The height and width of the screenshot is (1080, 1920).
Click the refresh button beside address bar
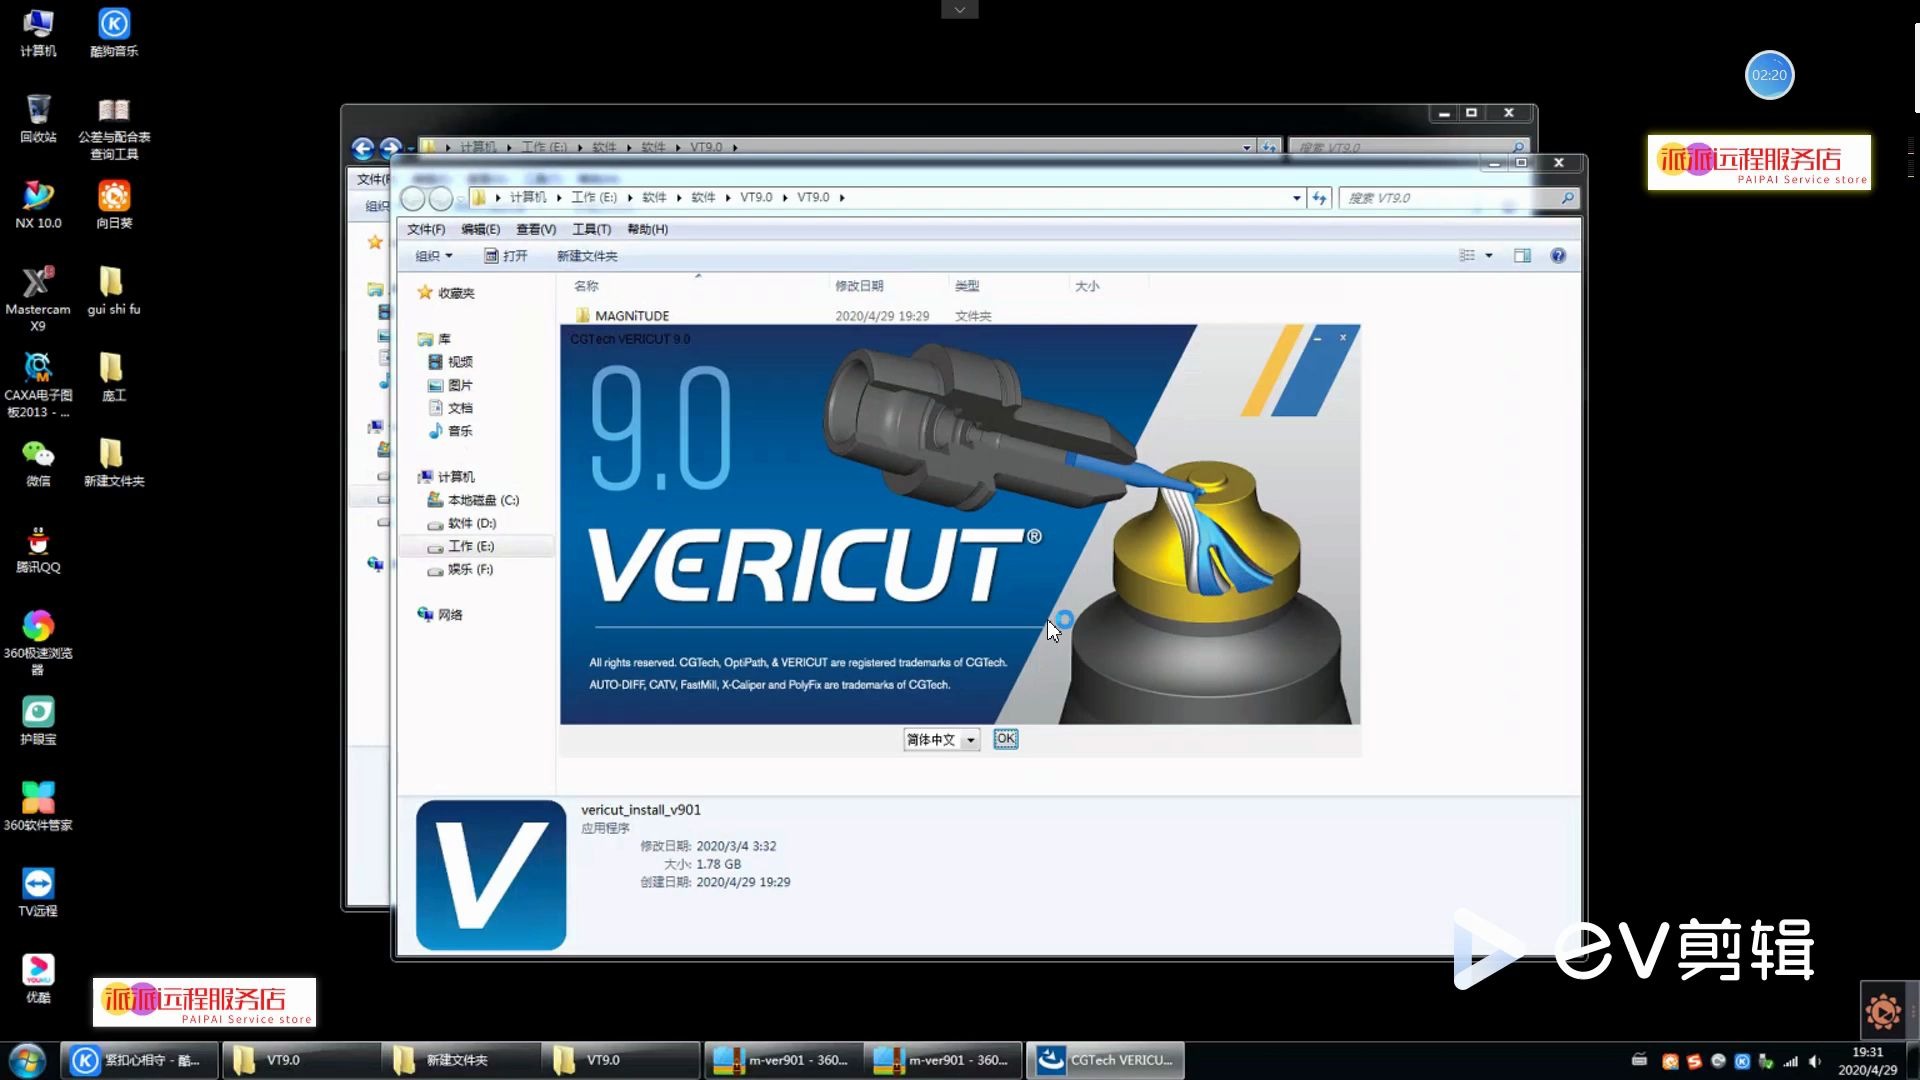click(x=1319, y=198)
